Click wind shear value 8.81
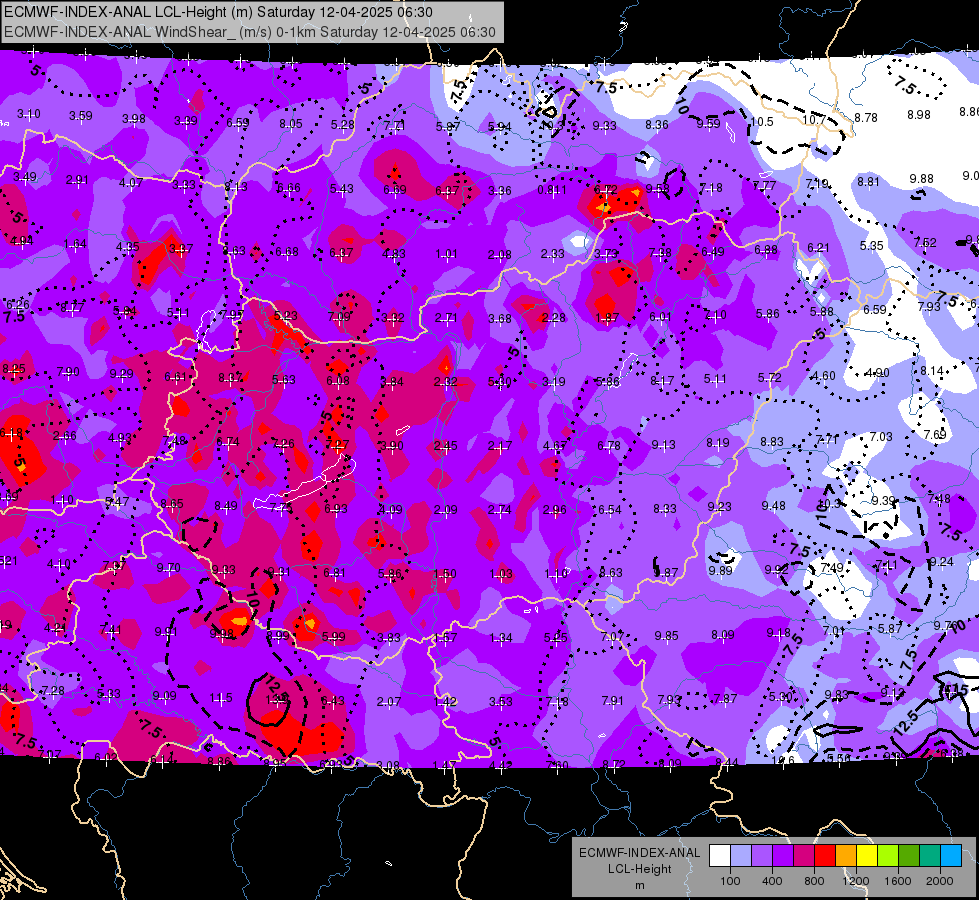The width and height of the screenshot is (979, 900). 868,181
